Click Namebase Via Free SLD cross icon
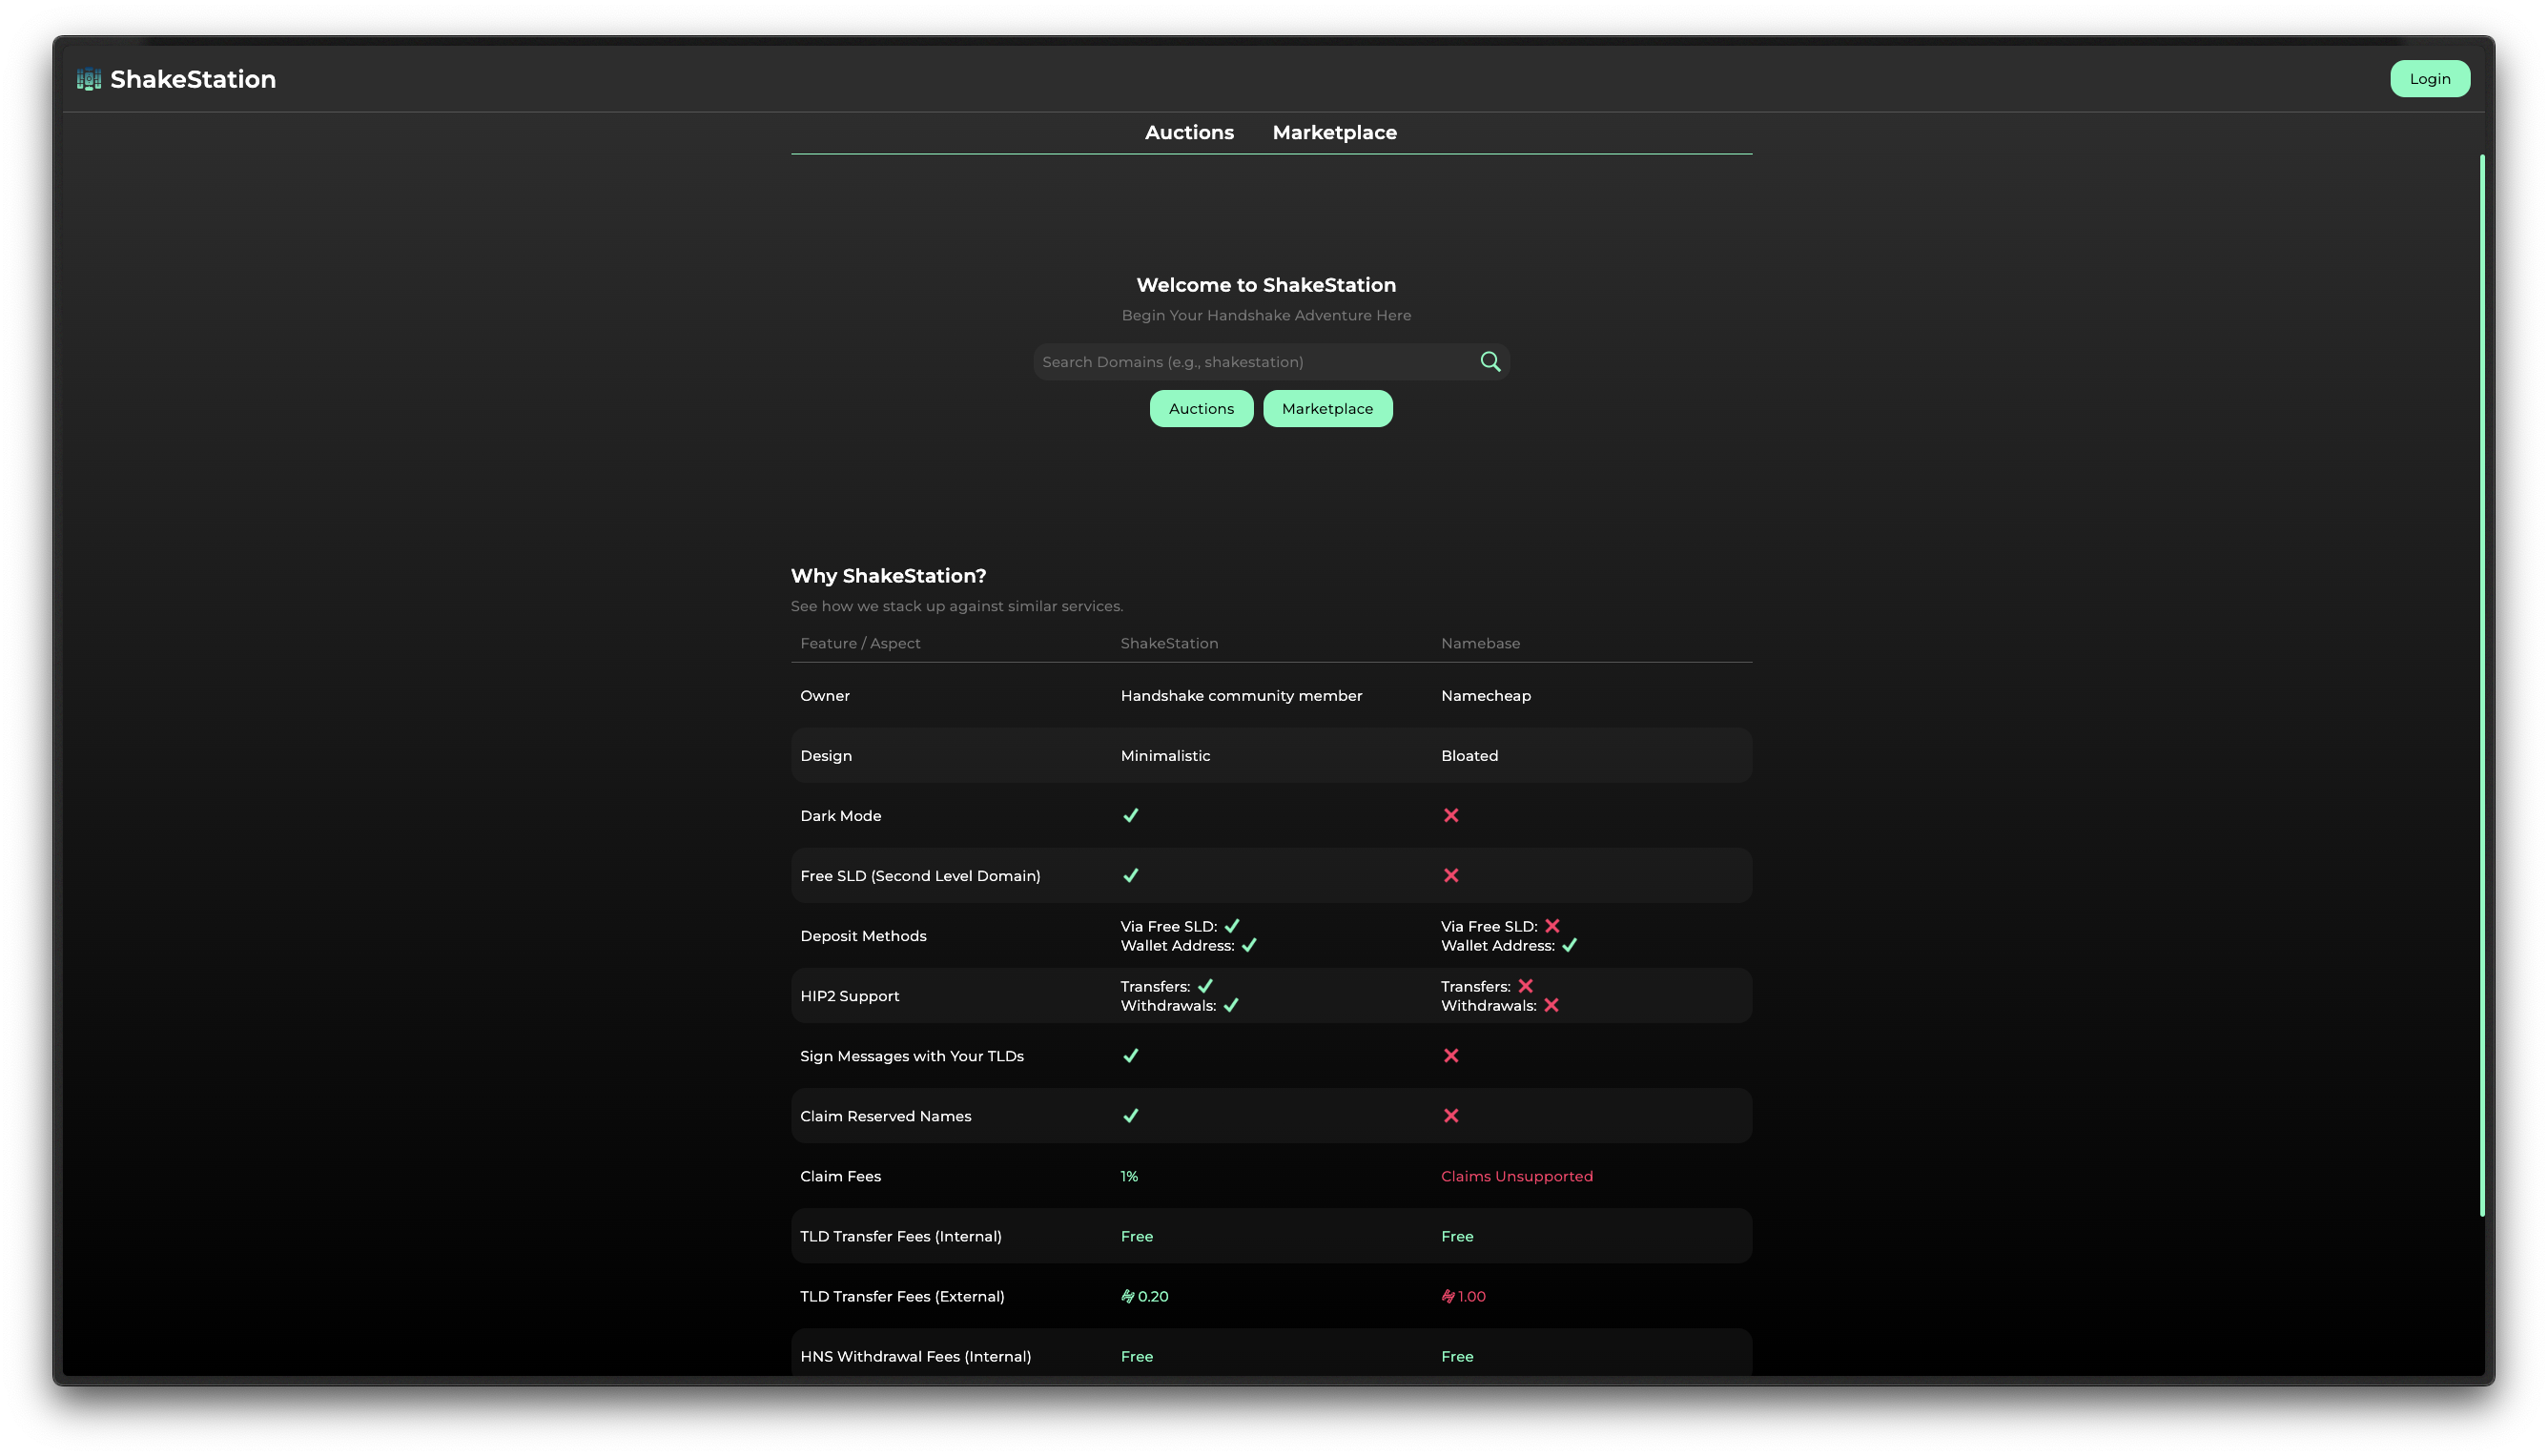The width and height of the screenshot is (2548, 1456). 1552,926
